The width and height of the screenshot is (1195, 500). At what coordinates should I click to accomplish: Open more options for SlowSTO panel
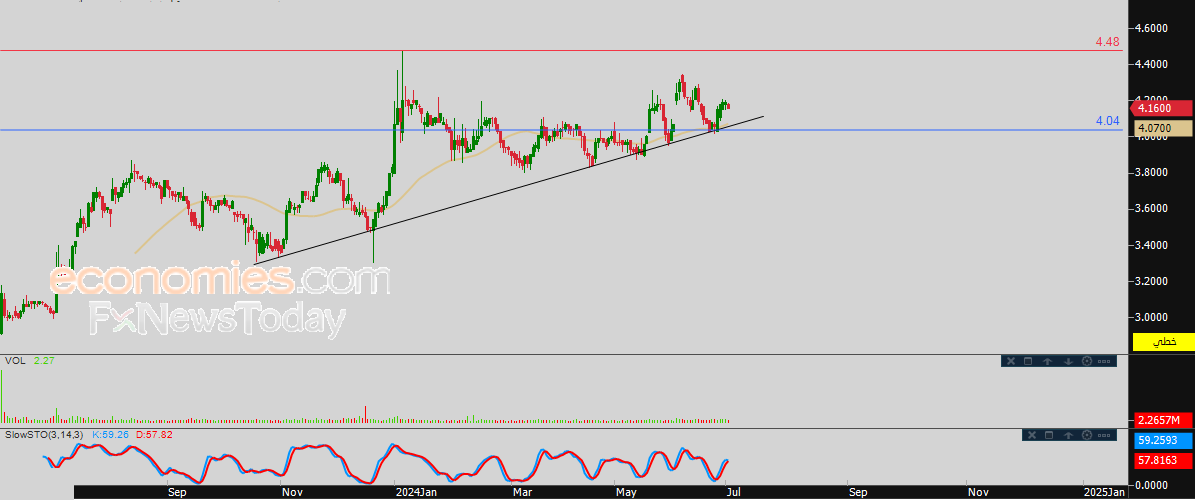pyautogui.click(x=1104, y=435)
